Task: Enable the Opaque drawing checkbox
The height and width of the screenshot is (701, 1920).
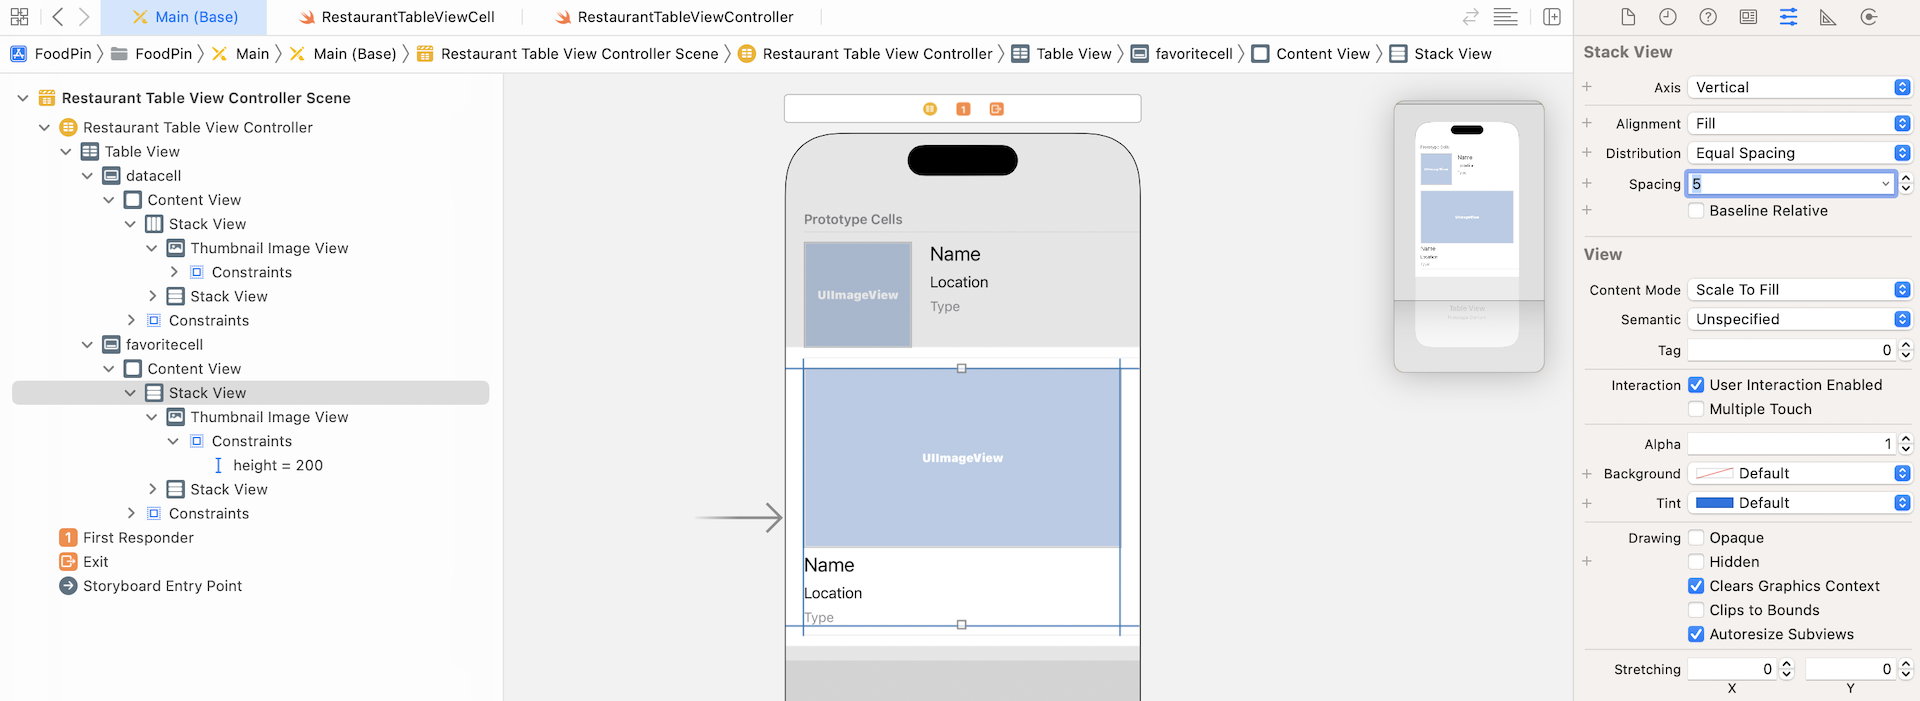Action: (1696, 538)
